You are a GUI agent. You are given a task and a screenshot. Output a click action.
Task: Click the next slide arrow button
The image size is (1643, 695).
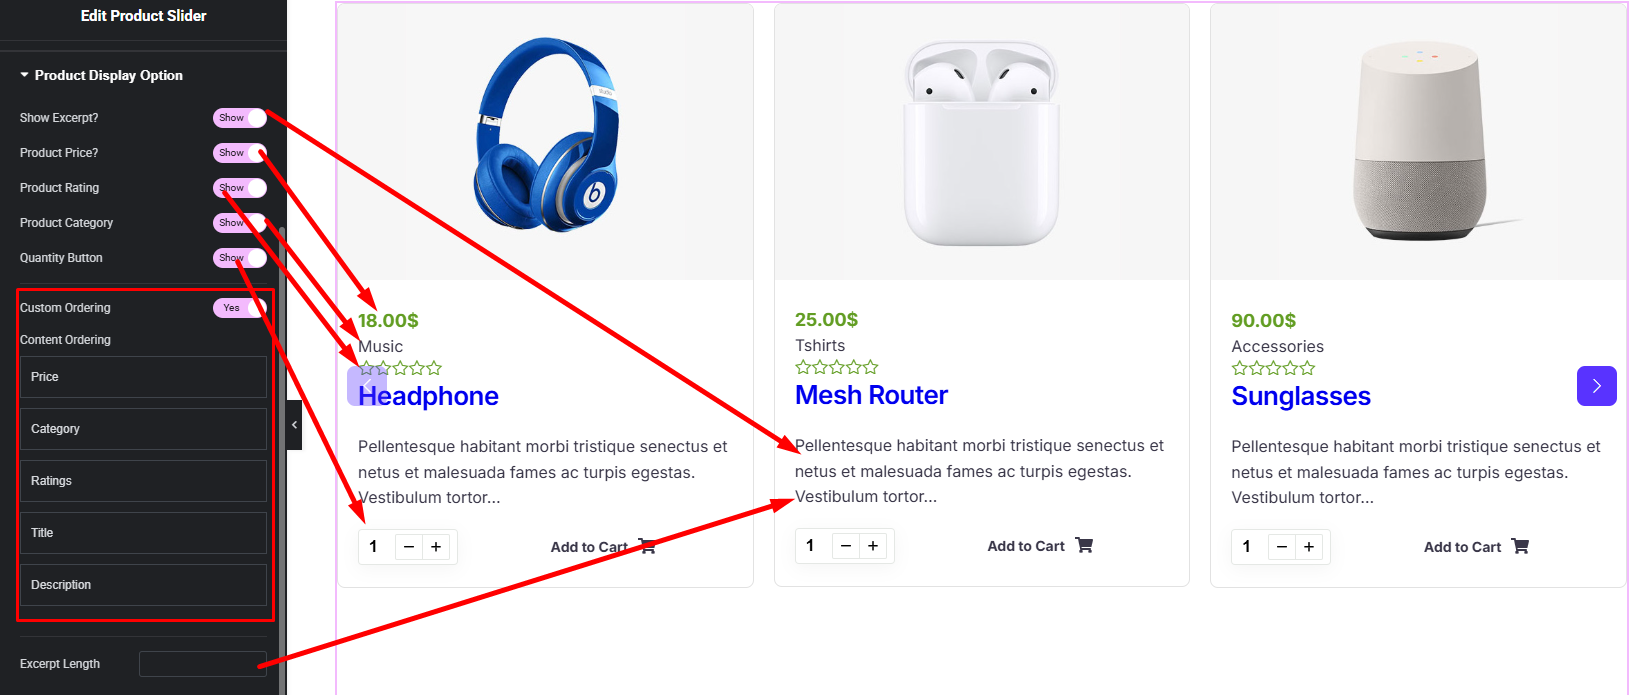click(x=1596, y=386)
